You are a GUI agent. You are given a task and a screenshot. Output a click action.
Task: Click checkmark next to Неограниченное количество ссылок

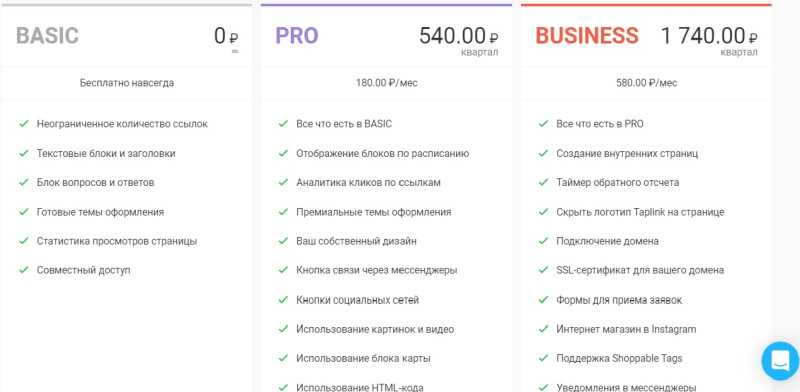click(x=23, y=124)
